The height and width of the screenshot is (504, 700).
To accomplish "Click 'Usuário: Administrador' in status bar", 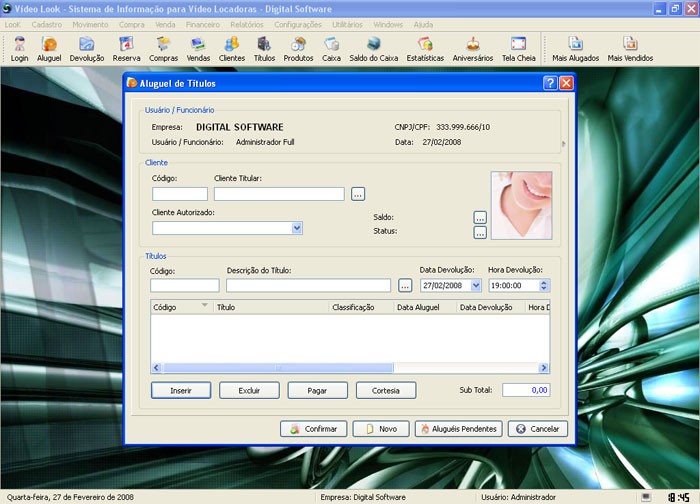I will click(518, 497).
